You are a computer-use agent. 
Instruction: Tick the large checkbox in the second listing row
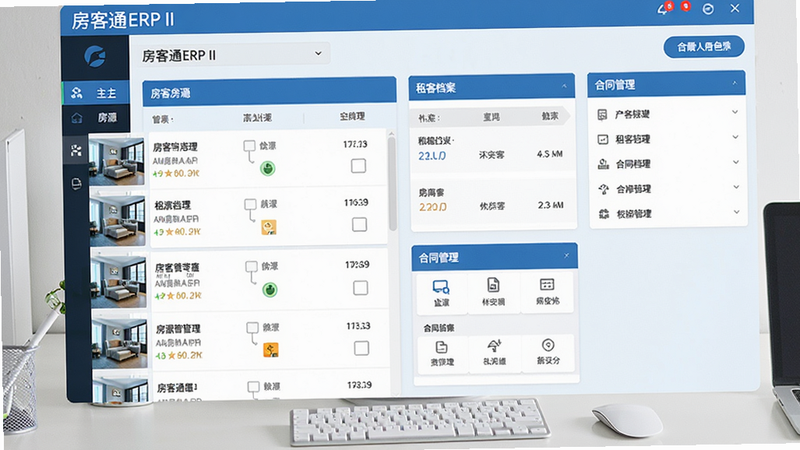(359, 224)
